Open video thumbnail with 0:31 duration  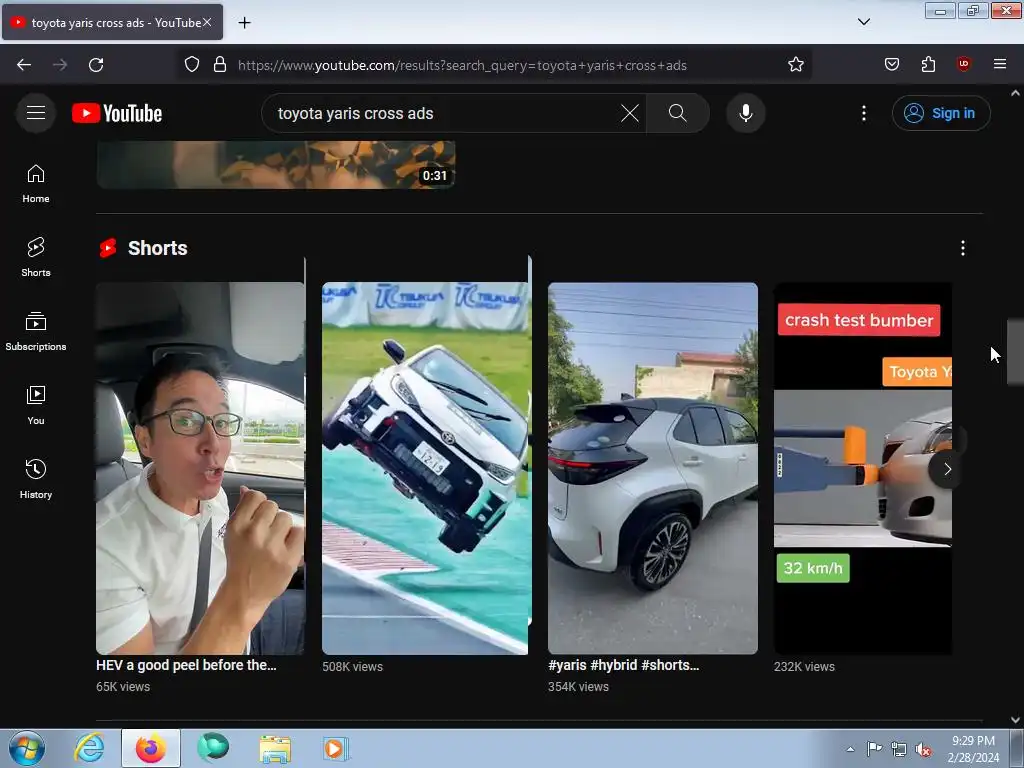pyautogui.click(x=276, y=165)
